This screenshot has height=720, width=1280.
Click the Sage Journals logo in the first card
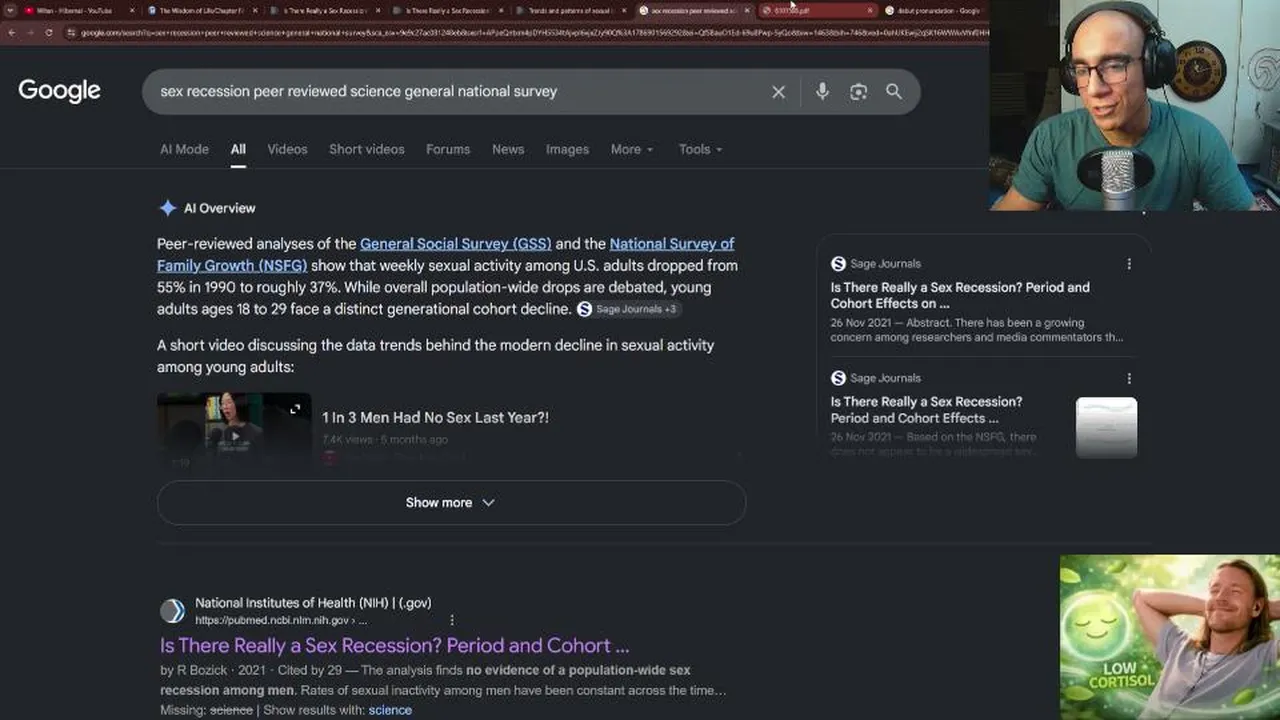pos(838,264)
